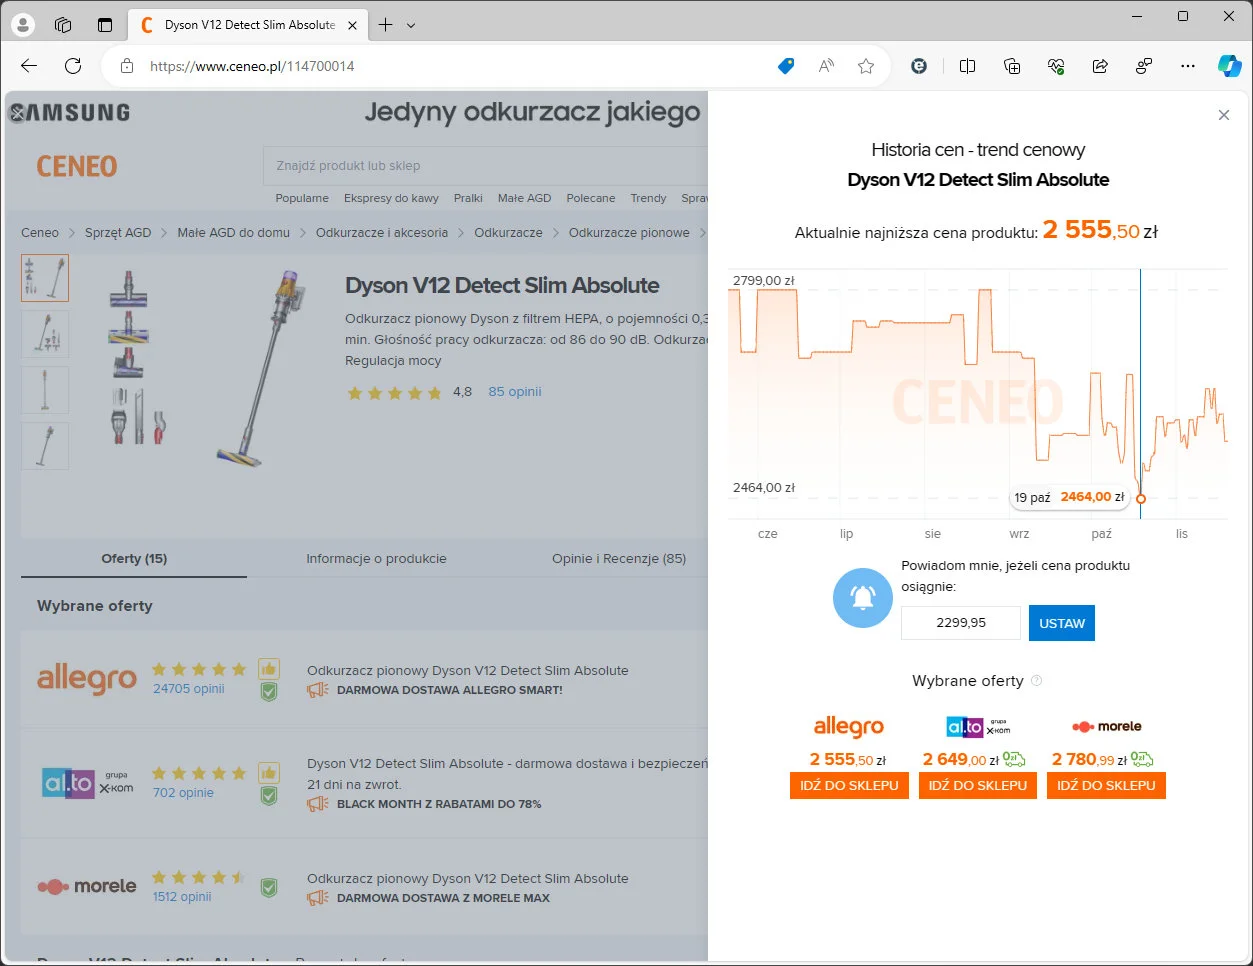Screen dimensions: 1253x966
Task: Open Edge Copilot sidebar icon
Action: click(1229, 66)
